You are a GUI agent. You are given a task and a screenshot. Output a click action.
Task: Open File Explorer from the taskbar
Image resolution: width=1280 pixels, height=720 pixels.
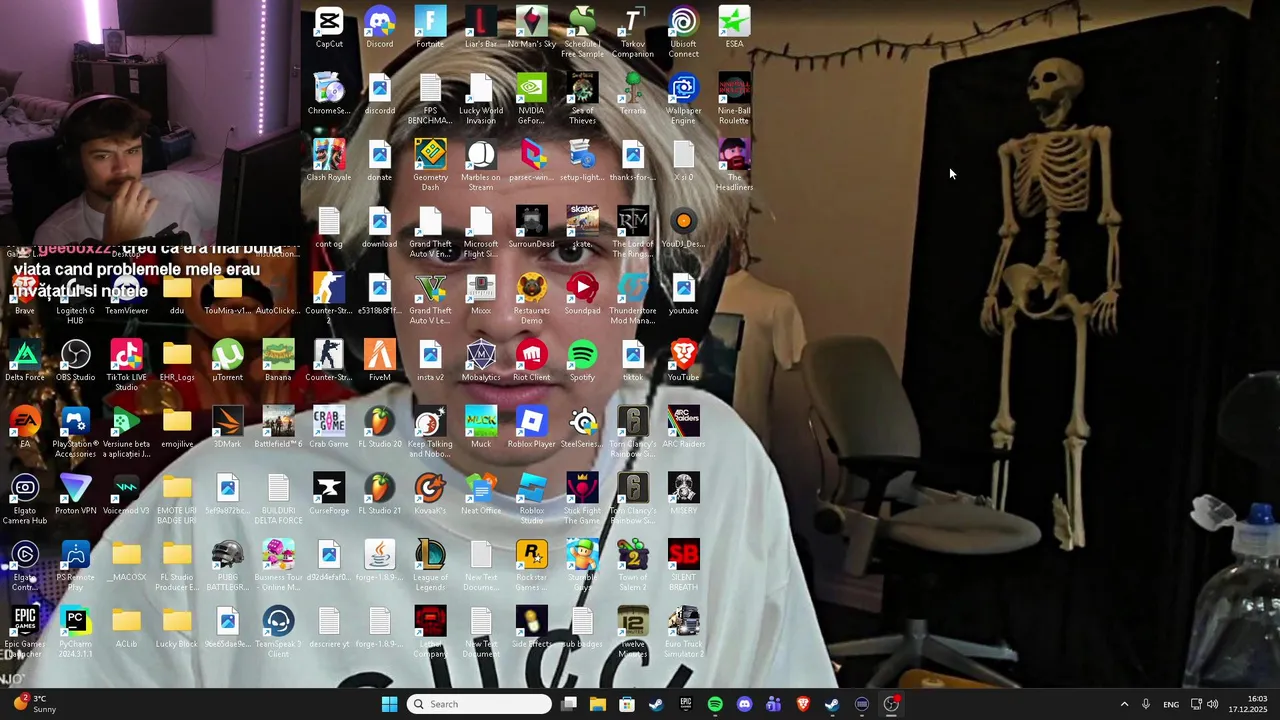tap(598, 704)
